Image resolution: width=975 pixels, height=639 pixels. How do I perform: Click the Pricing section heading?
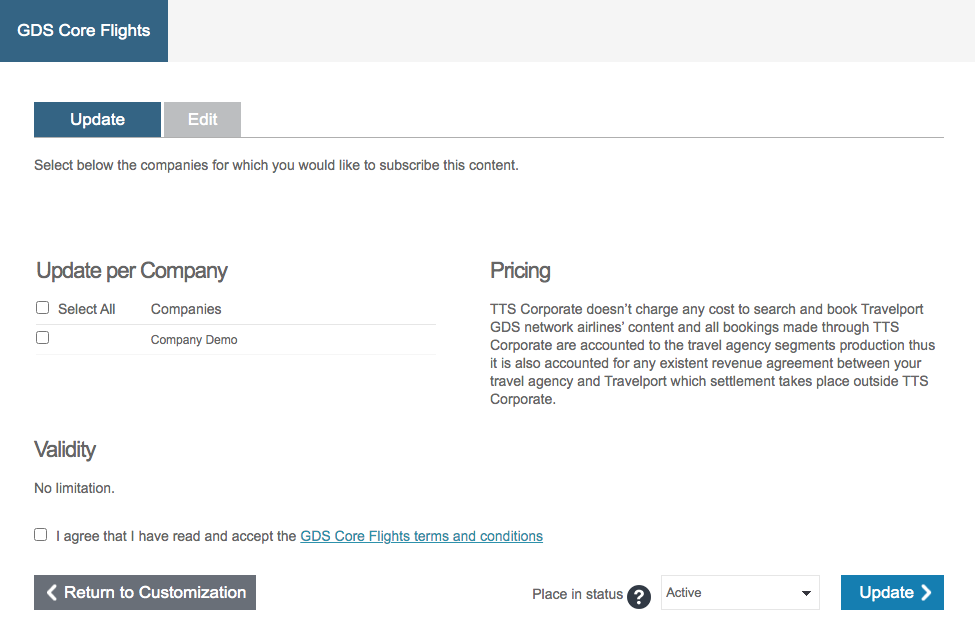pos(520,270)
